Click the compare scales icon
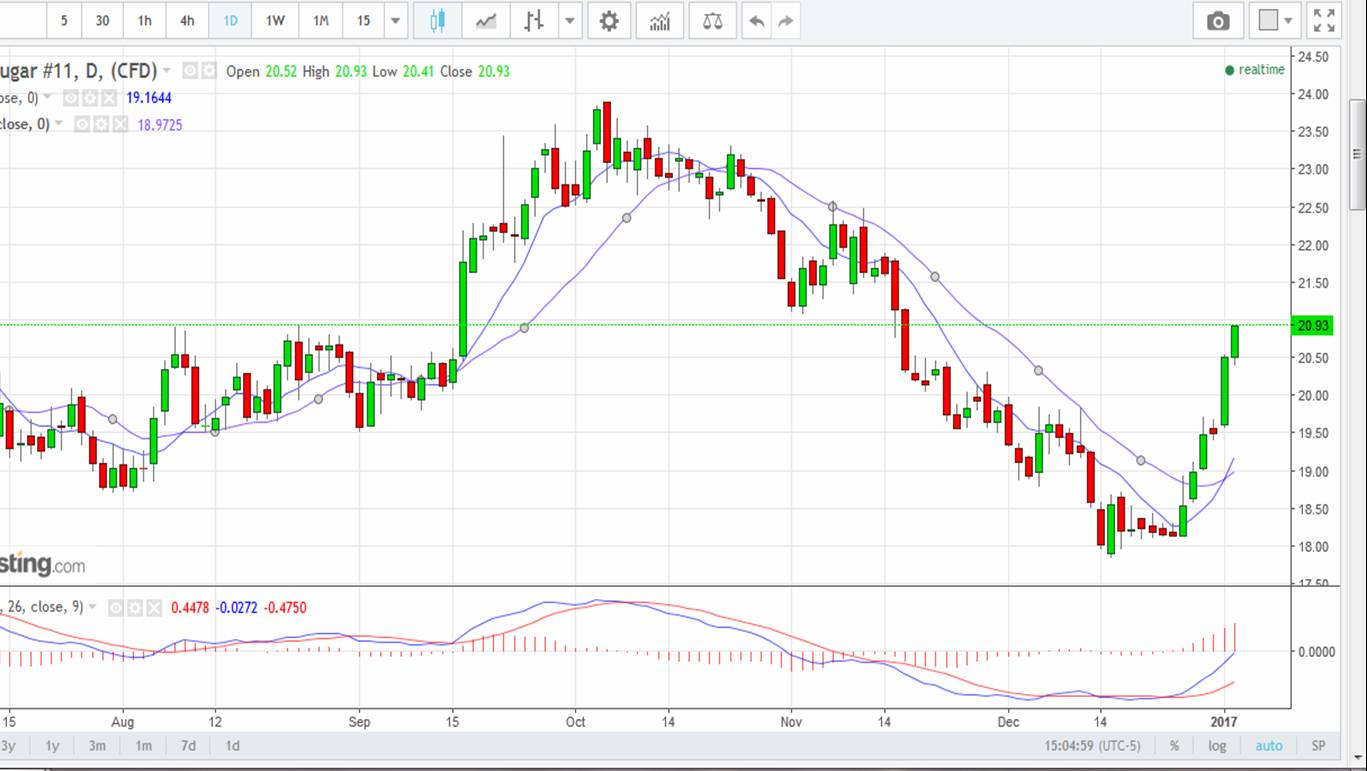 coord(712,21)
